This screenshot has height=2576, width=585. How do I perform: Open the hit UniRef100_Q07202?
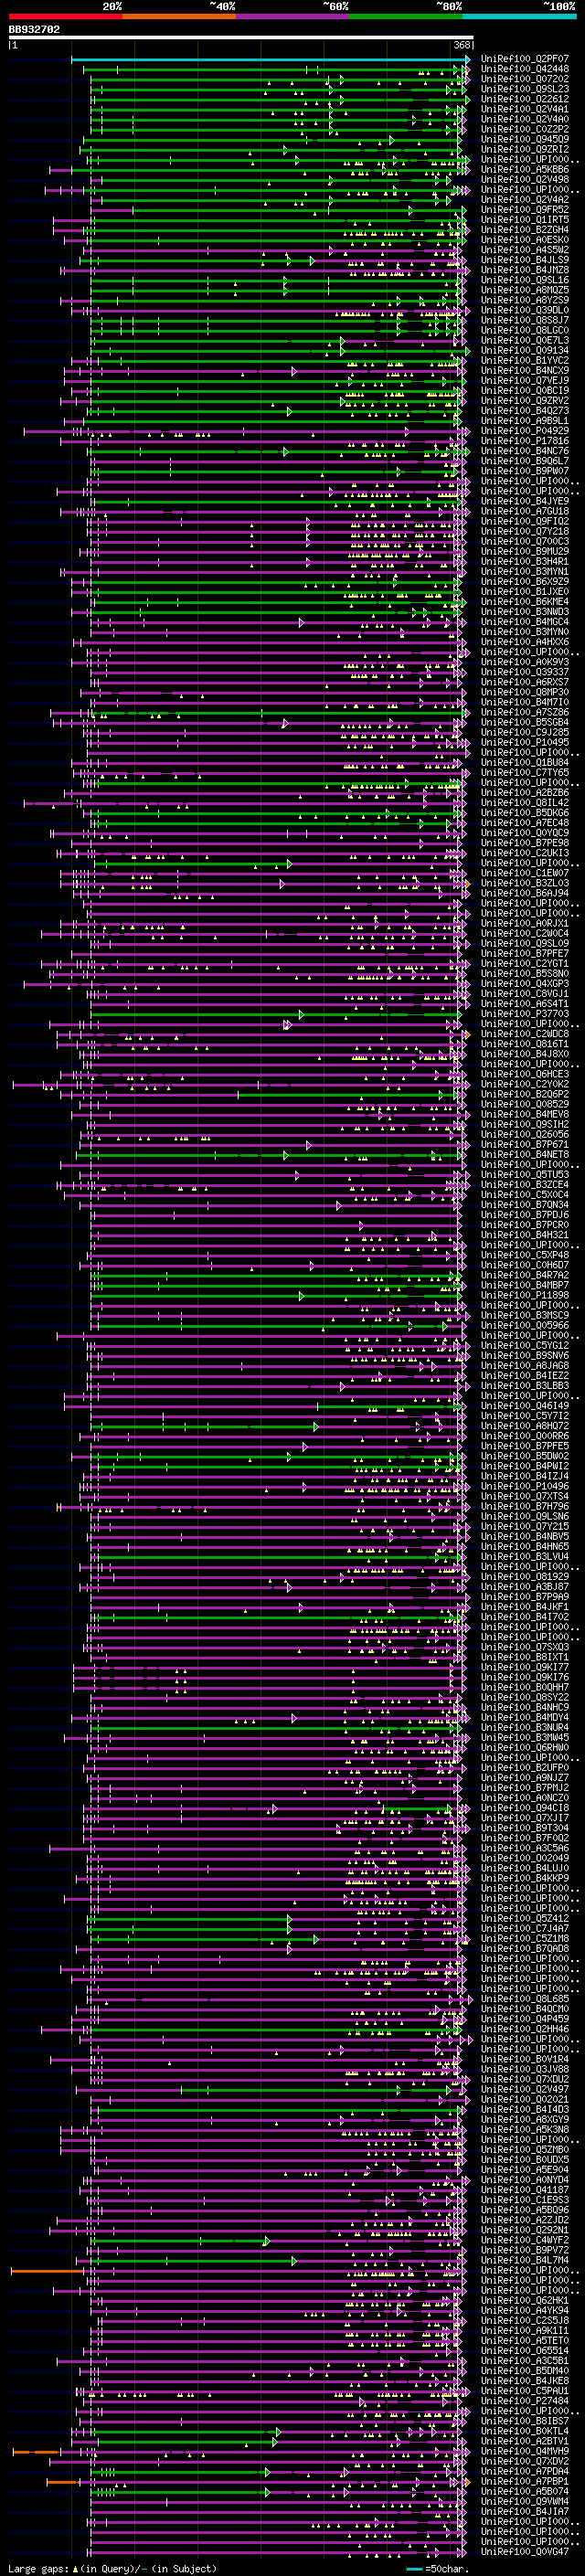[524, 79]
